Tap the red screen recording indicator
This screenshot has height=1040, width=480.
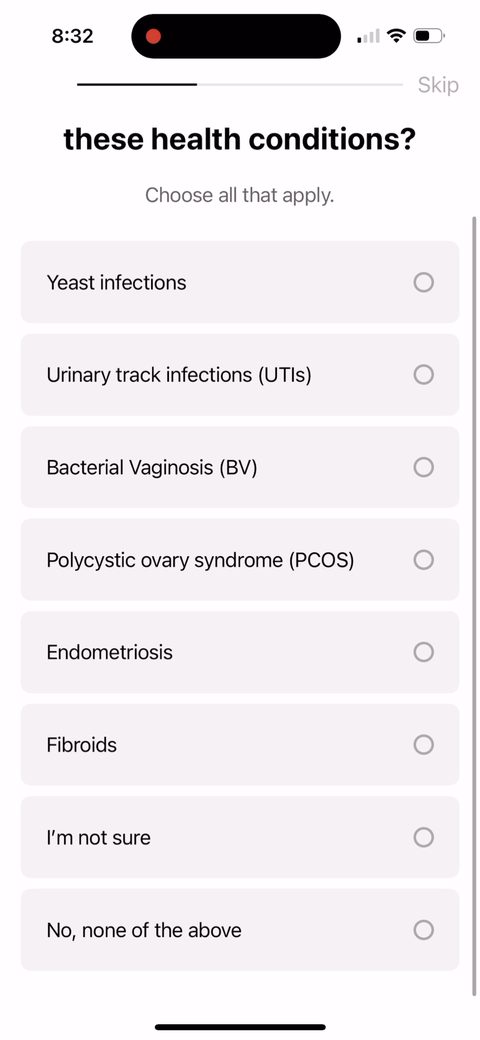point(154,36)
